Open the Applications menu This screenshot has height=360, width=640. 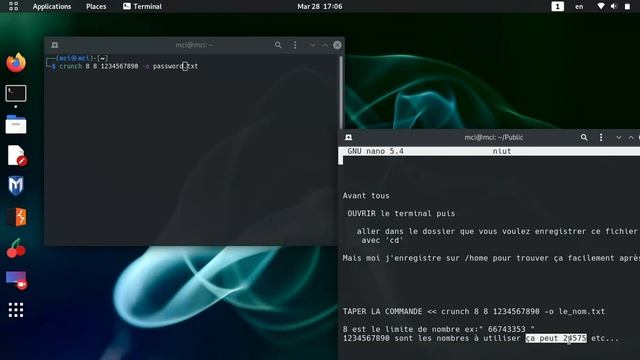[x=52, y=7]
